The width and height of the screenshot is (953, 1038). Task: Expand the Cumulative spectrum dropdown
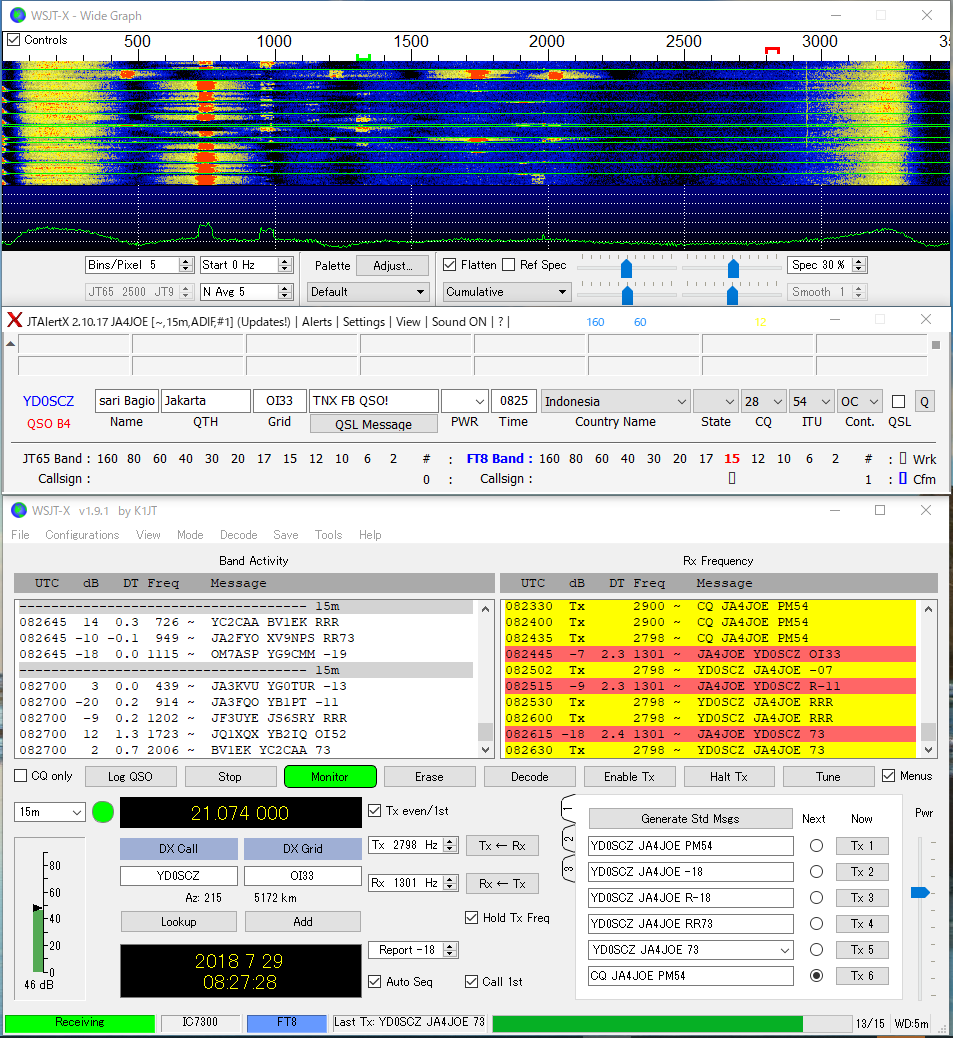pyautogui.click(x=506, y=292)
